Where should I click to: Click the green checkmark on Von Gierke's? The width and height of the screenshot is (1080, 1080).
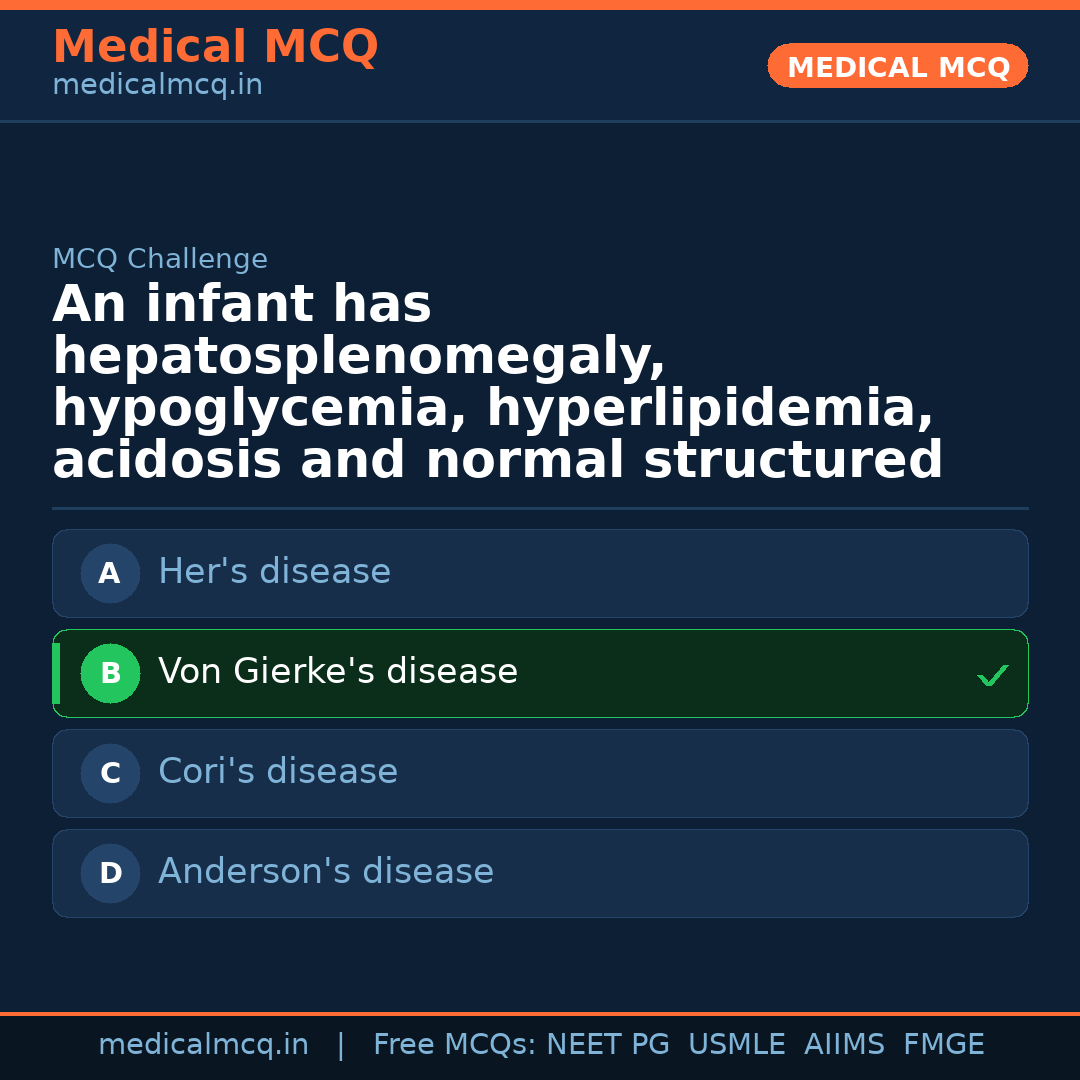[x=992, y=676]
